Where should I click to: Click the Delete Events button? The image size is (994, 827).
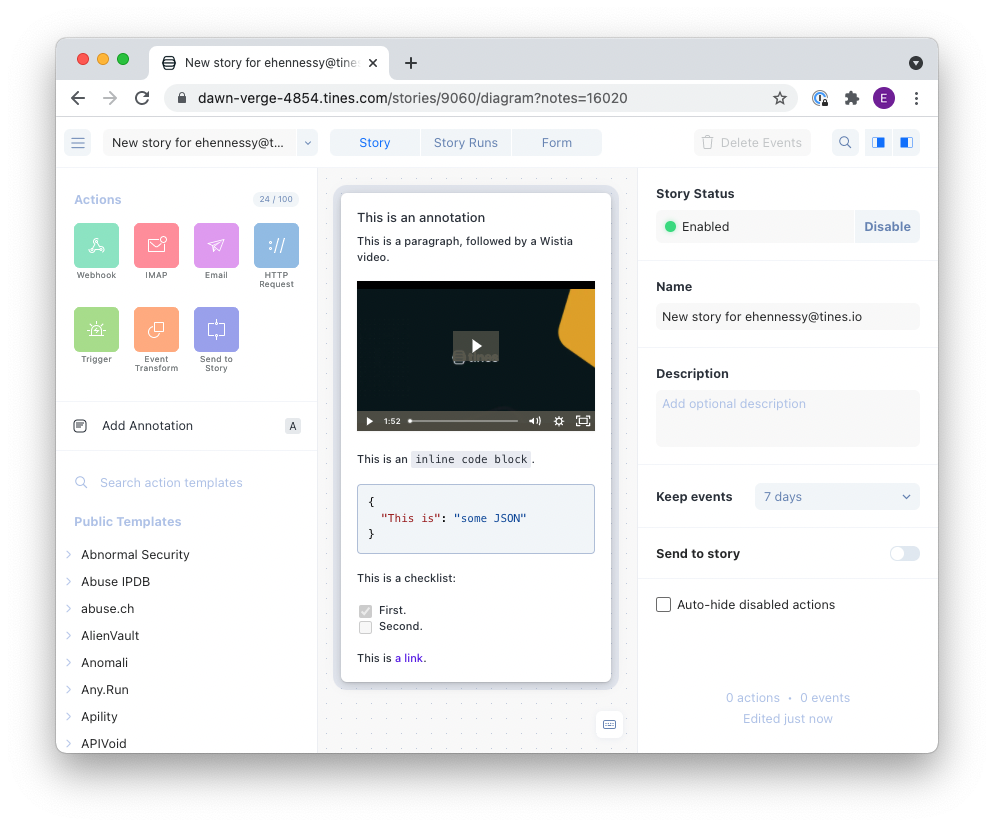(752, 143)
